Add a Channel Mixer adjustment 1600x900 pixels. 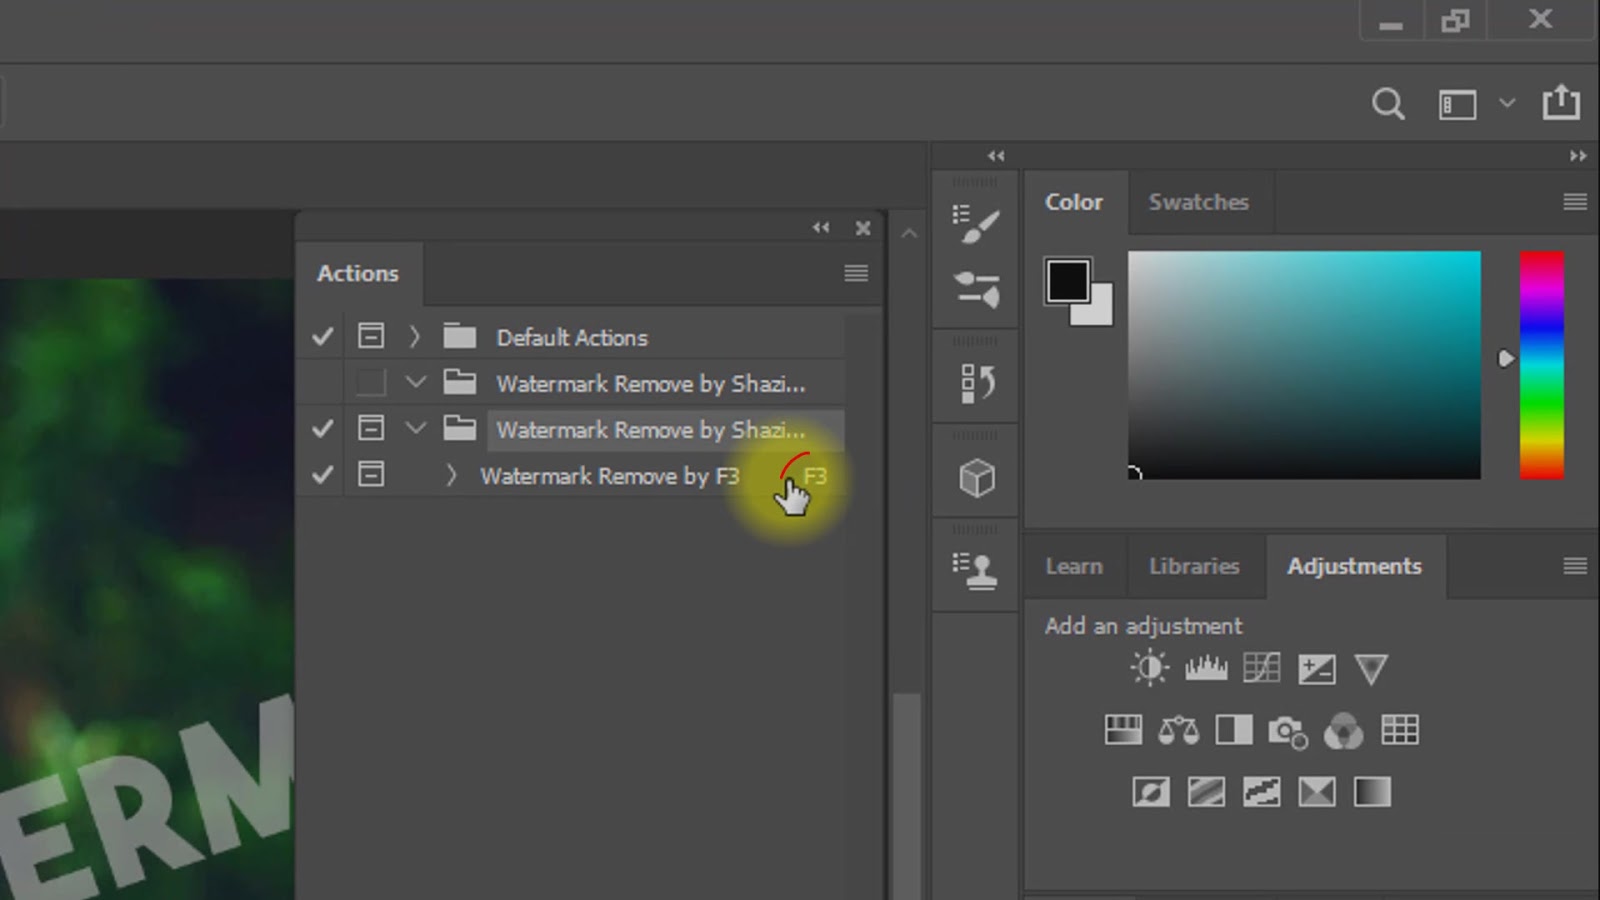point(1343,731)
